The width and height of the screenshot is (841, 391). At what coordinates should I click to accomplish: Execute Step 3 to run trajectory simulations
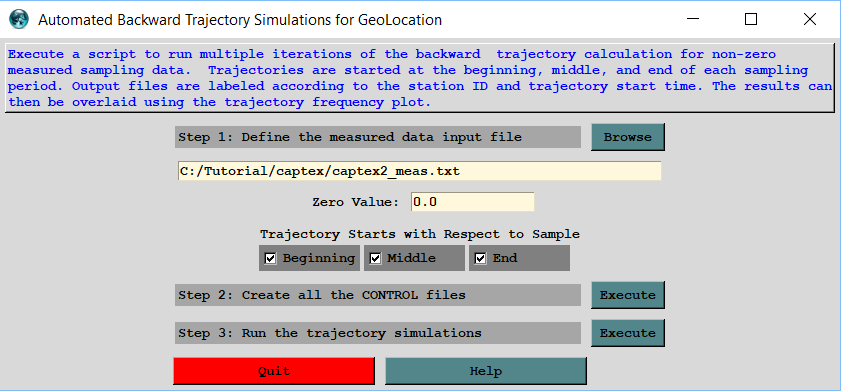tap(628, 333)
